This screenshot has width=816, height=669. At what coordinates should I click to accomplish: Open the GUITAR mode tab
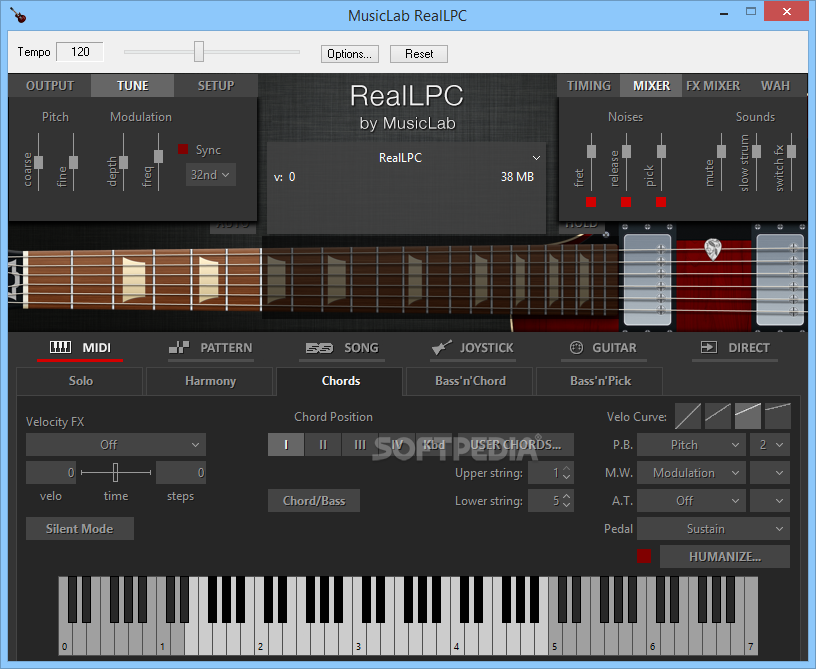604,348
